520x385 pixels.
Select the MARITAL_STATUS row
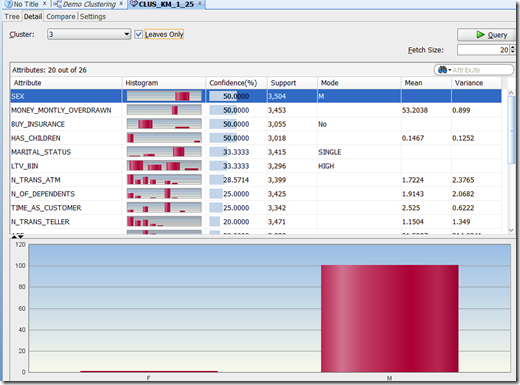pos(256,152)
